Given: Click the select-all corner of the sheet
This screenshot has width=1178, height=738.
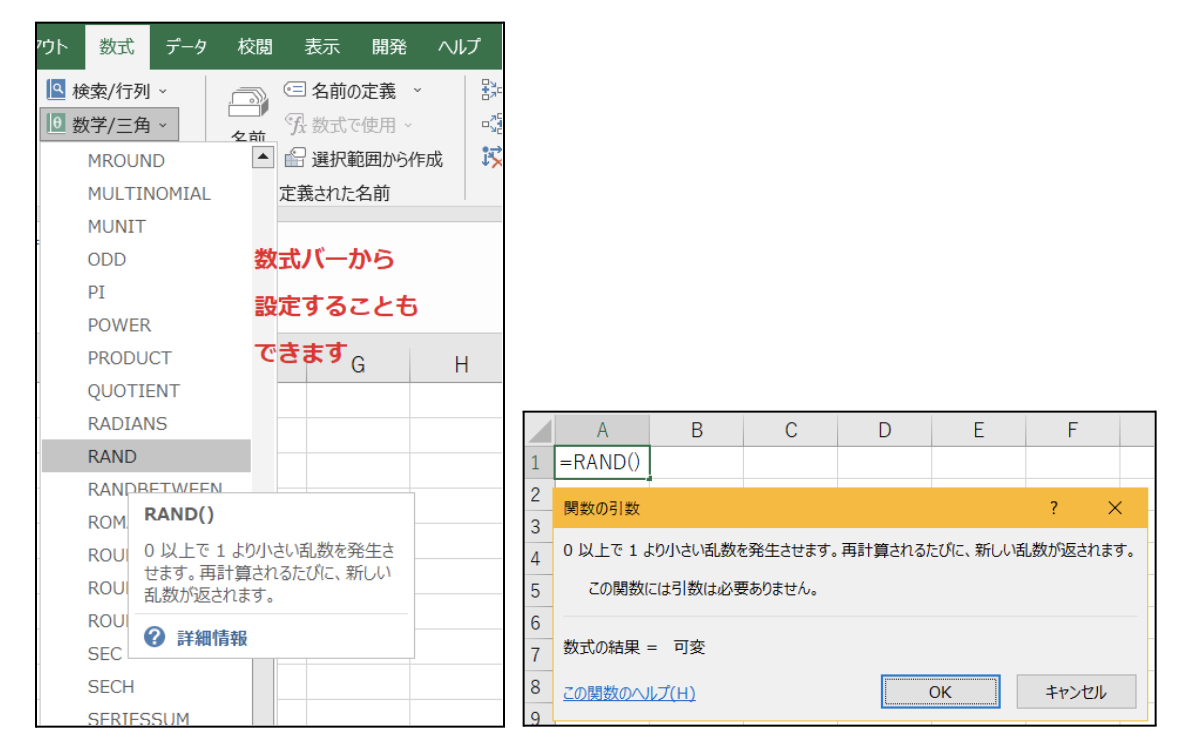Looking at the screenshot, I should pos(539,430).
